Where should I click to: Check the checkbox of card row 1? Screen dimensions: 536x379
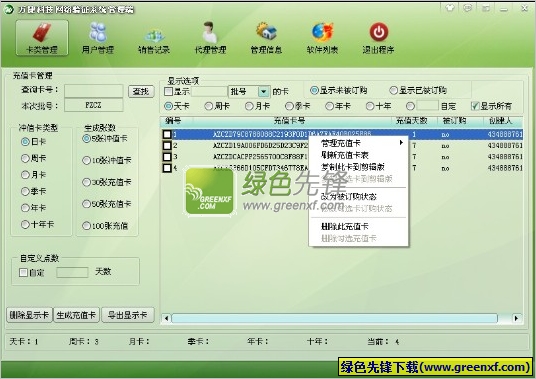(x=167, y=134)
